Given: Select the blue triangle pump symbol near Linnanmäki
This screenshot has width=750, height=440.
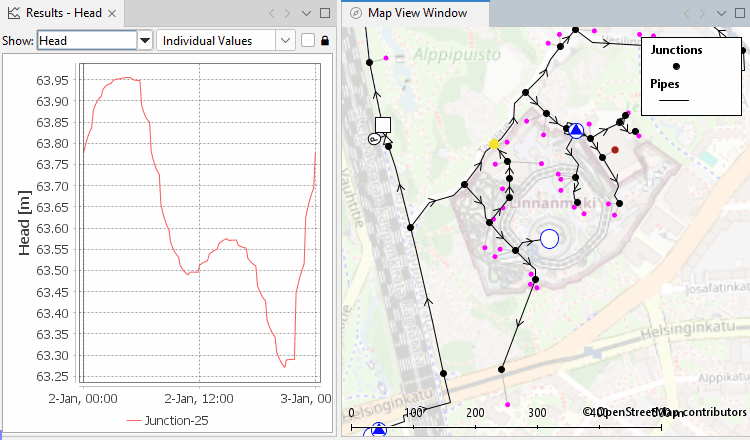Looking at the screenshot, I should point(576,130).
